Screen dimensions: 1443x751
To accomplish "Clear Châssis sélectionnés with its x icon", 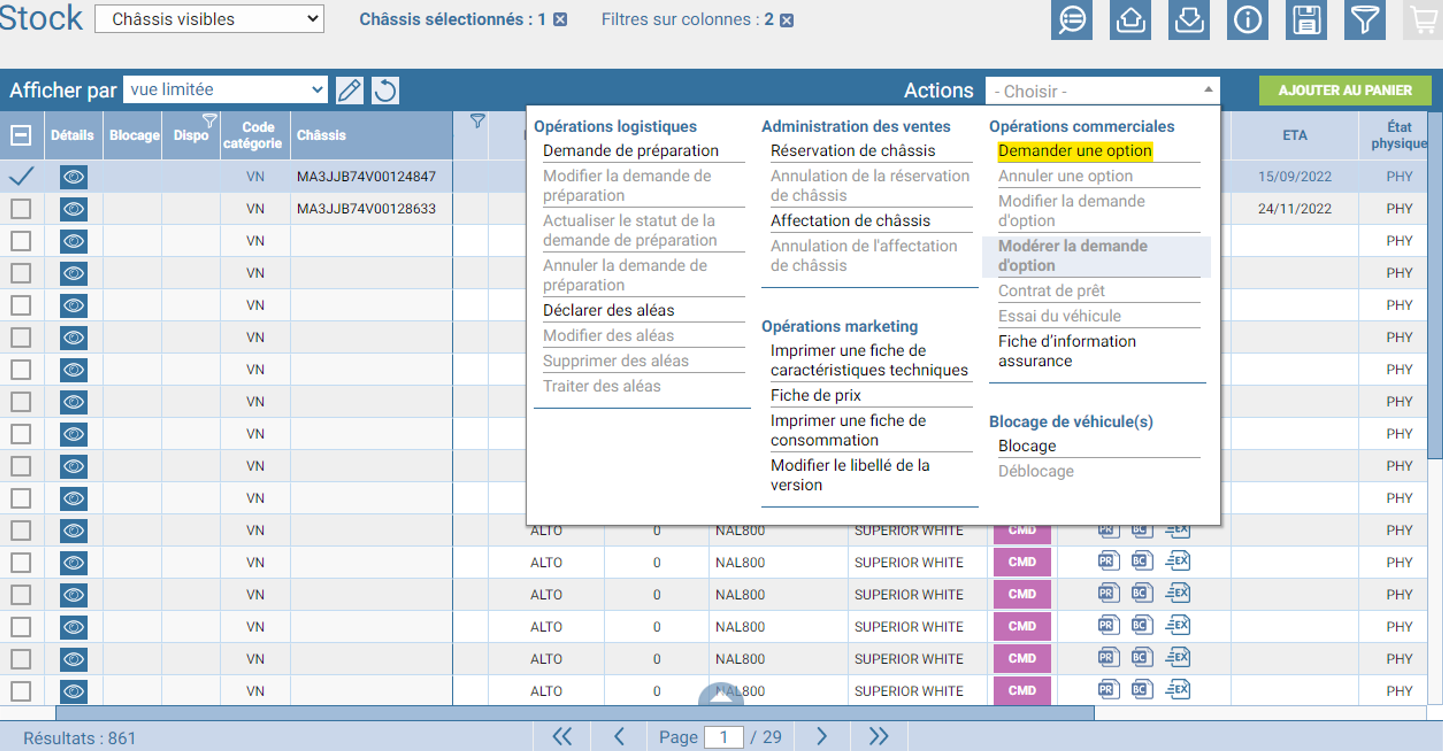I will (560, 20).
